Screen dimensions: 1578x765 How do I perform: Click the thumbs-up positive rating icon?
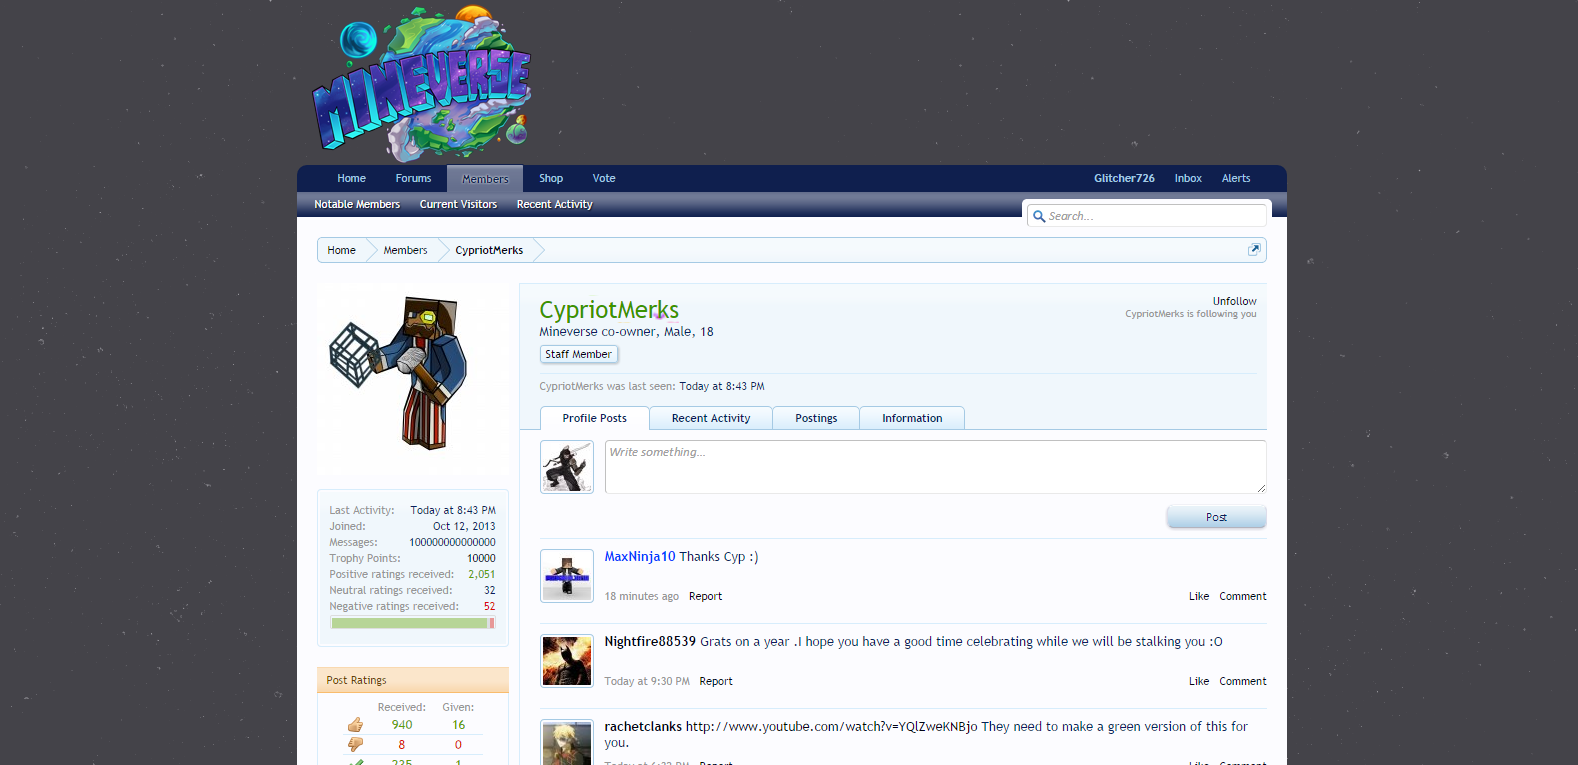tap(355, 725)
